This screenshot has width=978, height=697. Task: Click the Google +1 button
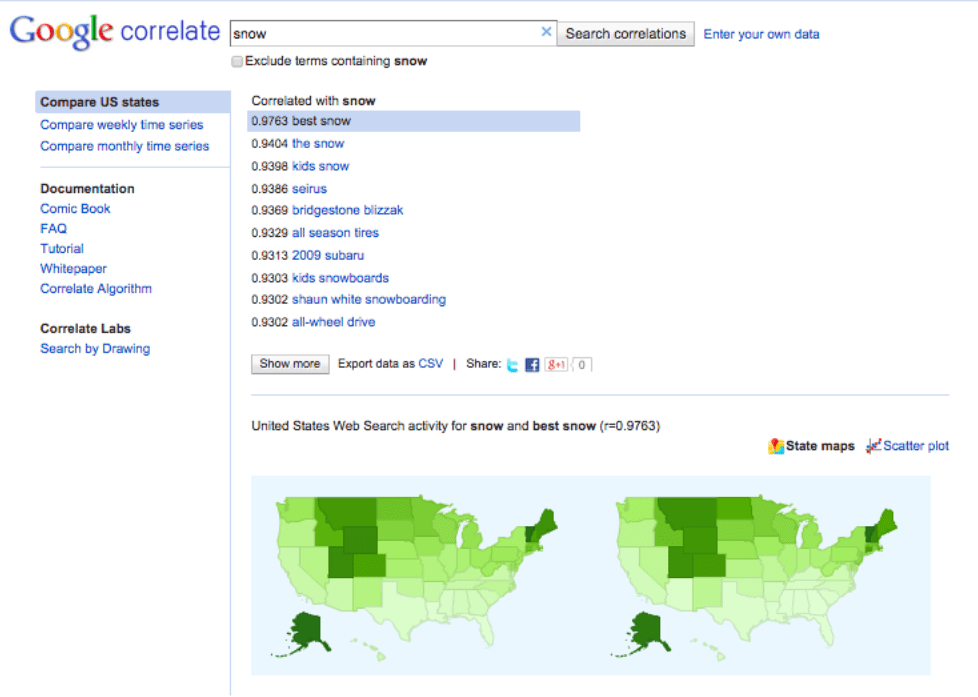point(556,364)
